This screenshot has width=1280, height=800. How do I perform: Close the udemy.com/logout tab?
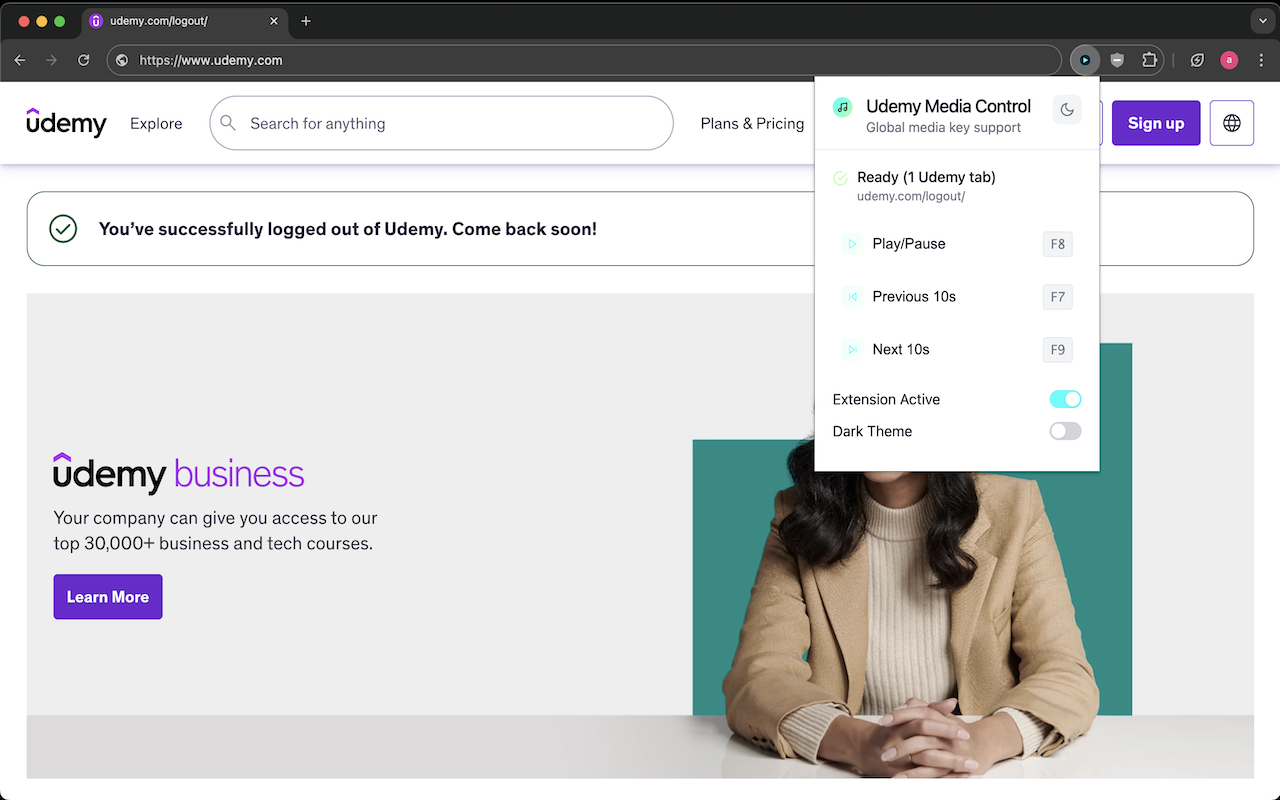(x=274, y=21)
